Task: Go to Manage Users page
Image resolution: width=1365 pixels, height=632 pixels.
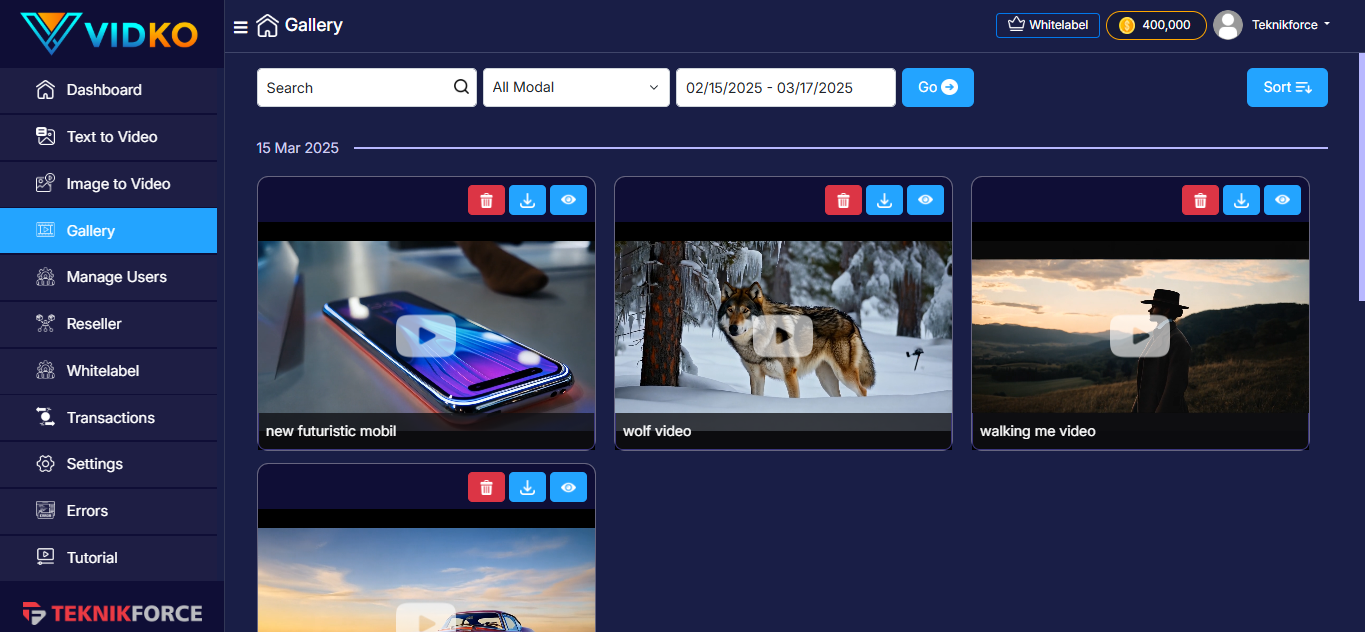Action: click(116, 277)
